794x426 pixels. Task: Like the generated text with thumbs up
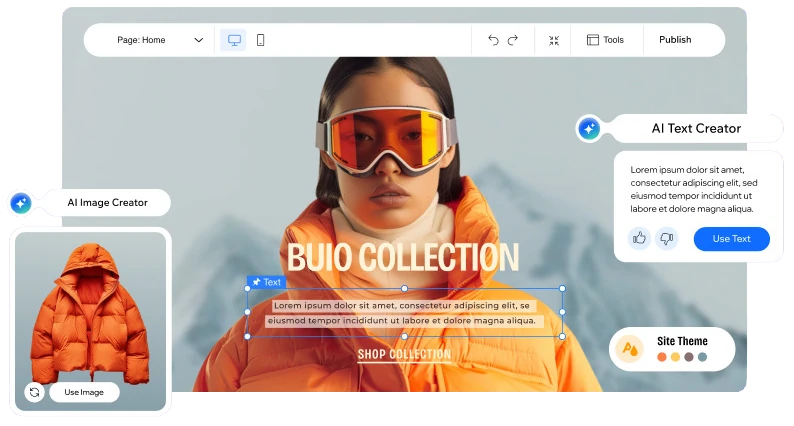(639, 238)
